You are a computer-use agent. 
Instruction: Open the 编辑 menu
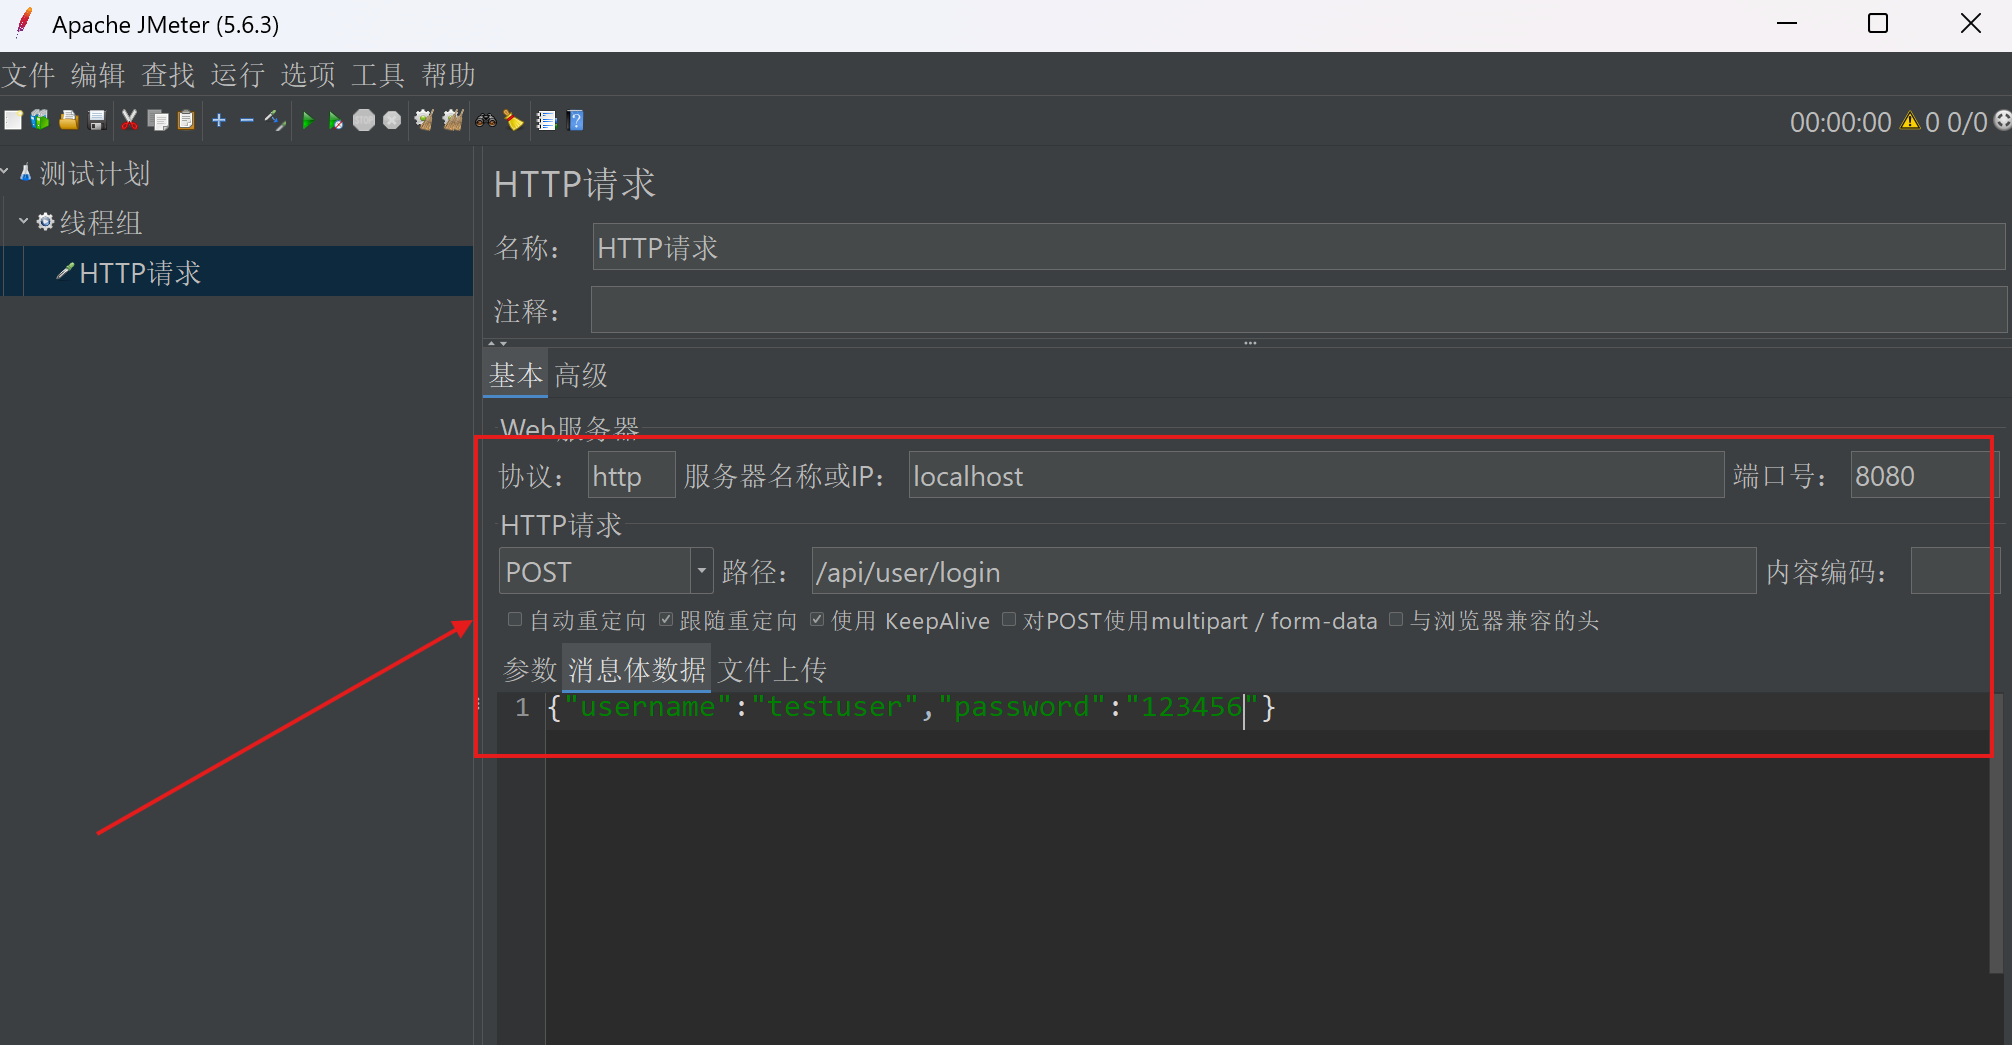[98, 75]
